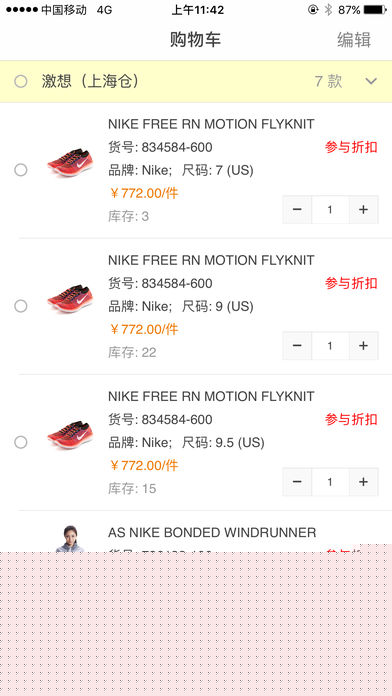Increase quantity of size 9 (US) shoe
The height and width of the screenshot is (696, 392).
click(364, 346)
